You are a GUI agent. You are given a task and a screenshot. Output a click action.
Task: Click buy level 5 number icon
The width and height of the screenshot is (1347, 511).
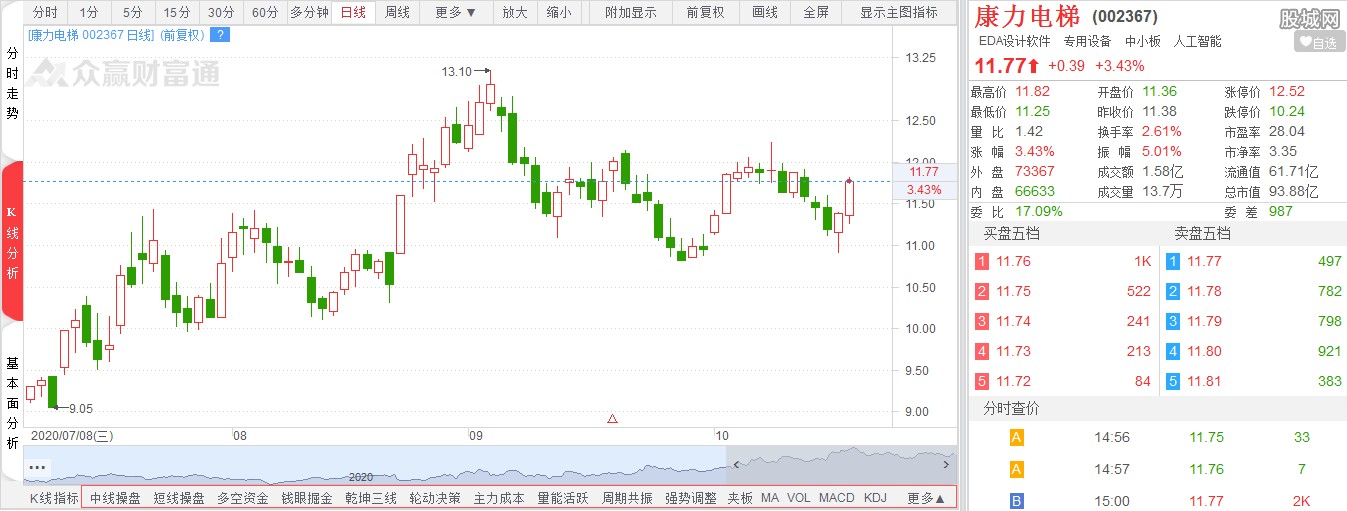[982, 381]
